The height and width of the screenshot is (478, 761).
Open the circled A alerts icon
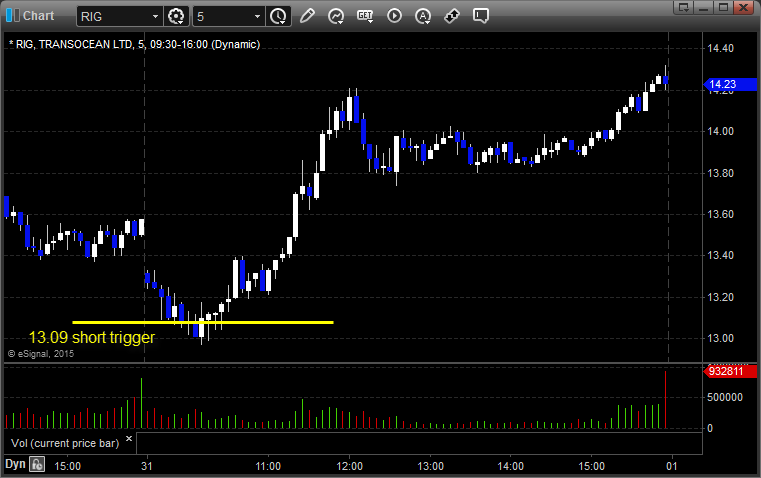click(423, 16)
